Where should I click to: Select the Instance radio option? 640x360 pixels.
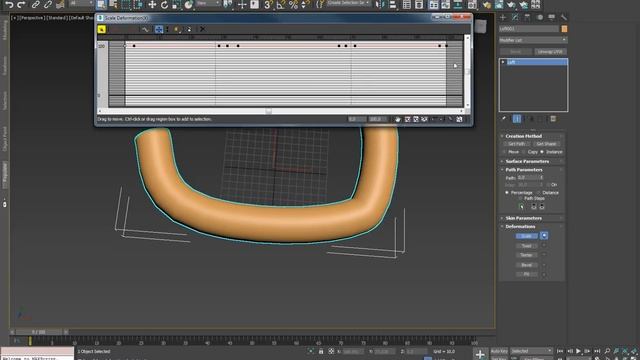[551, 152]
